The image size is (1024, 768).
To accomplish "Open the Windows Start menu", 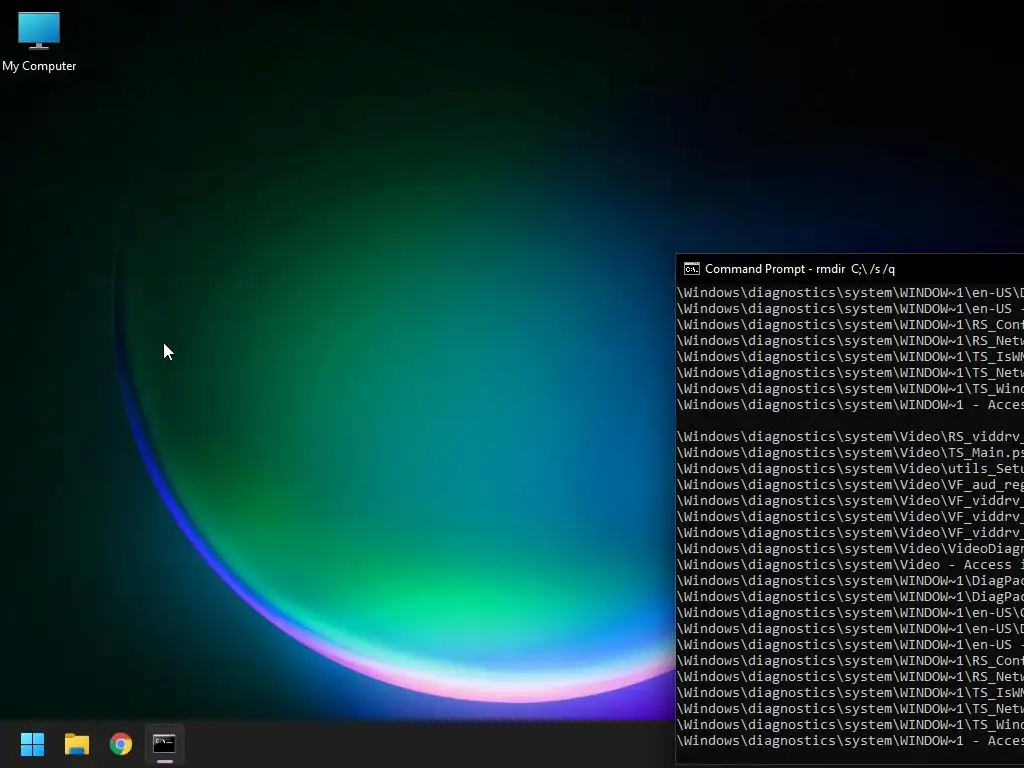I will point(32,744).
